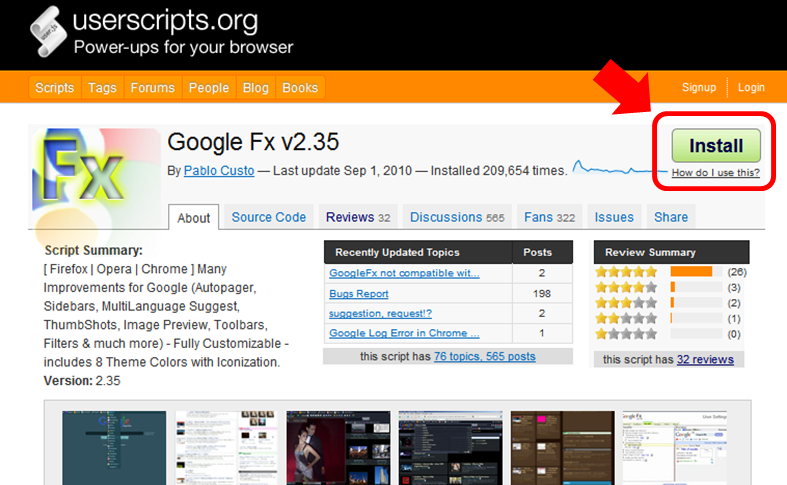Open the 'suggestion, request!?' topic
This screenshot has height=485, width=787.
[x=380, y=313]
